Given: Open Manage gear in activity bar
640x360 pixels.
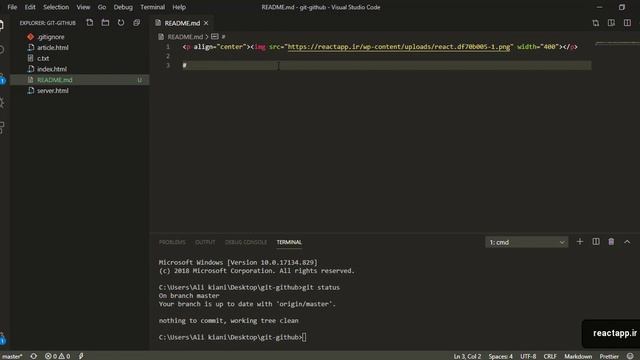Looking at the screenshot, I should (2, 338).
